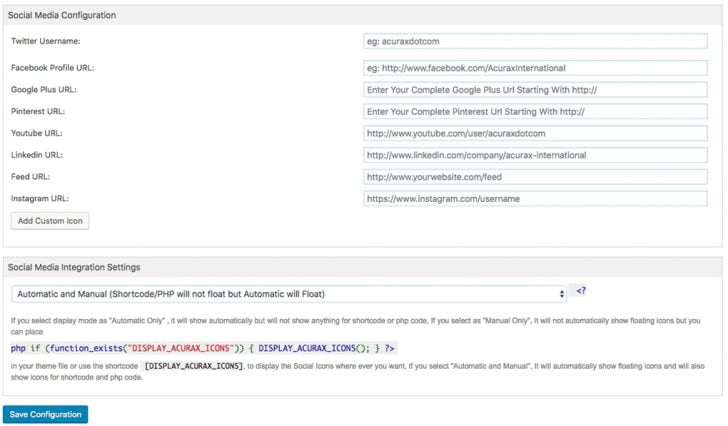The image size is (728, 426).
Task: Focus the Facebook Profile URL field
Action: pyautogui.click(x=535, y=68)
